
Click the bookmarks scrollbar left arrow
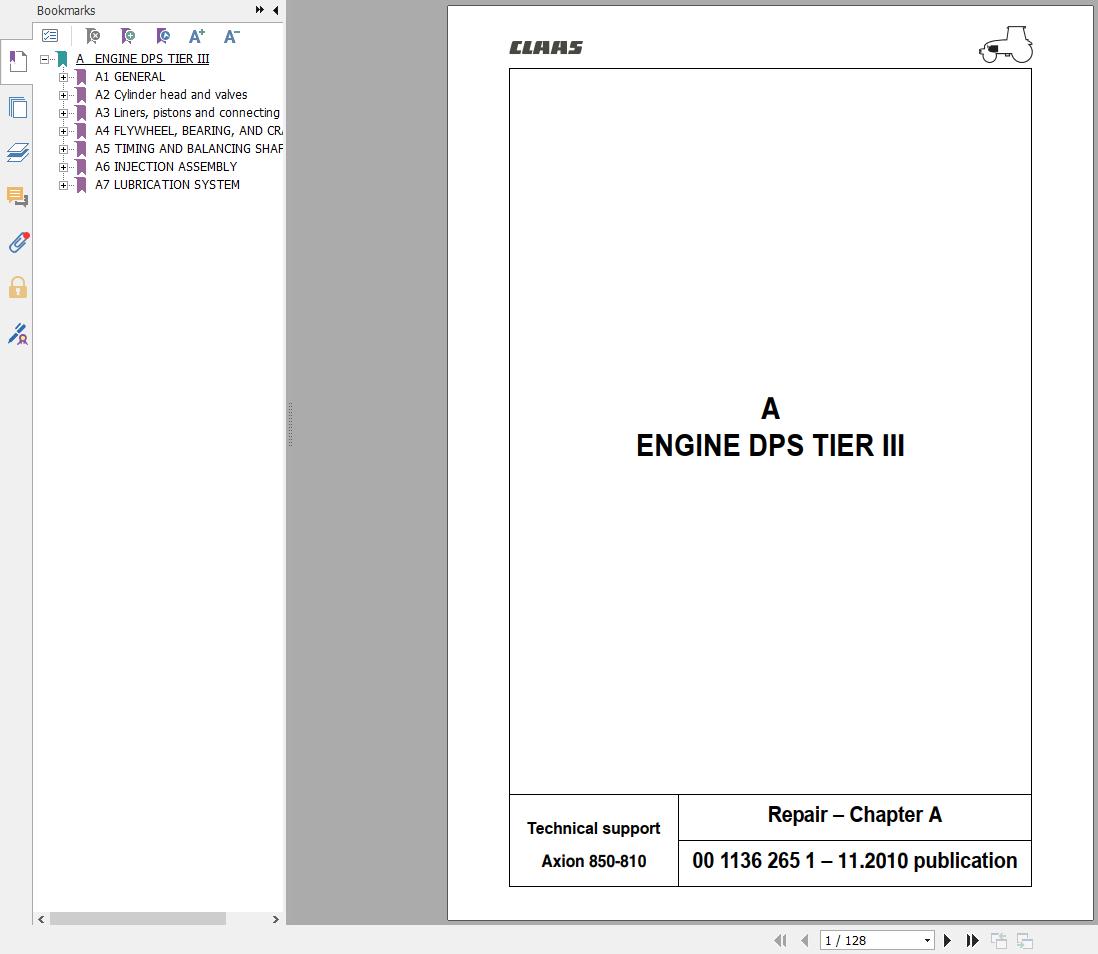click(x=41, y=919)
